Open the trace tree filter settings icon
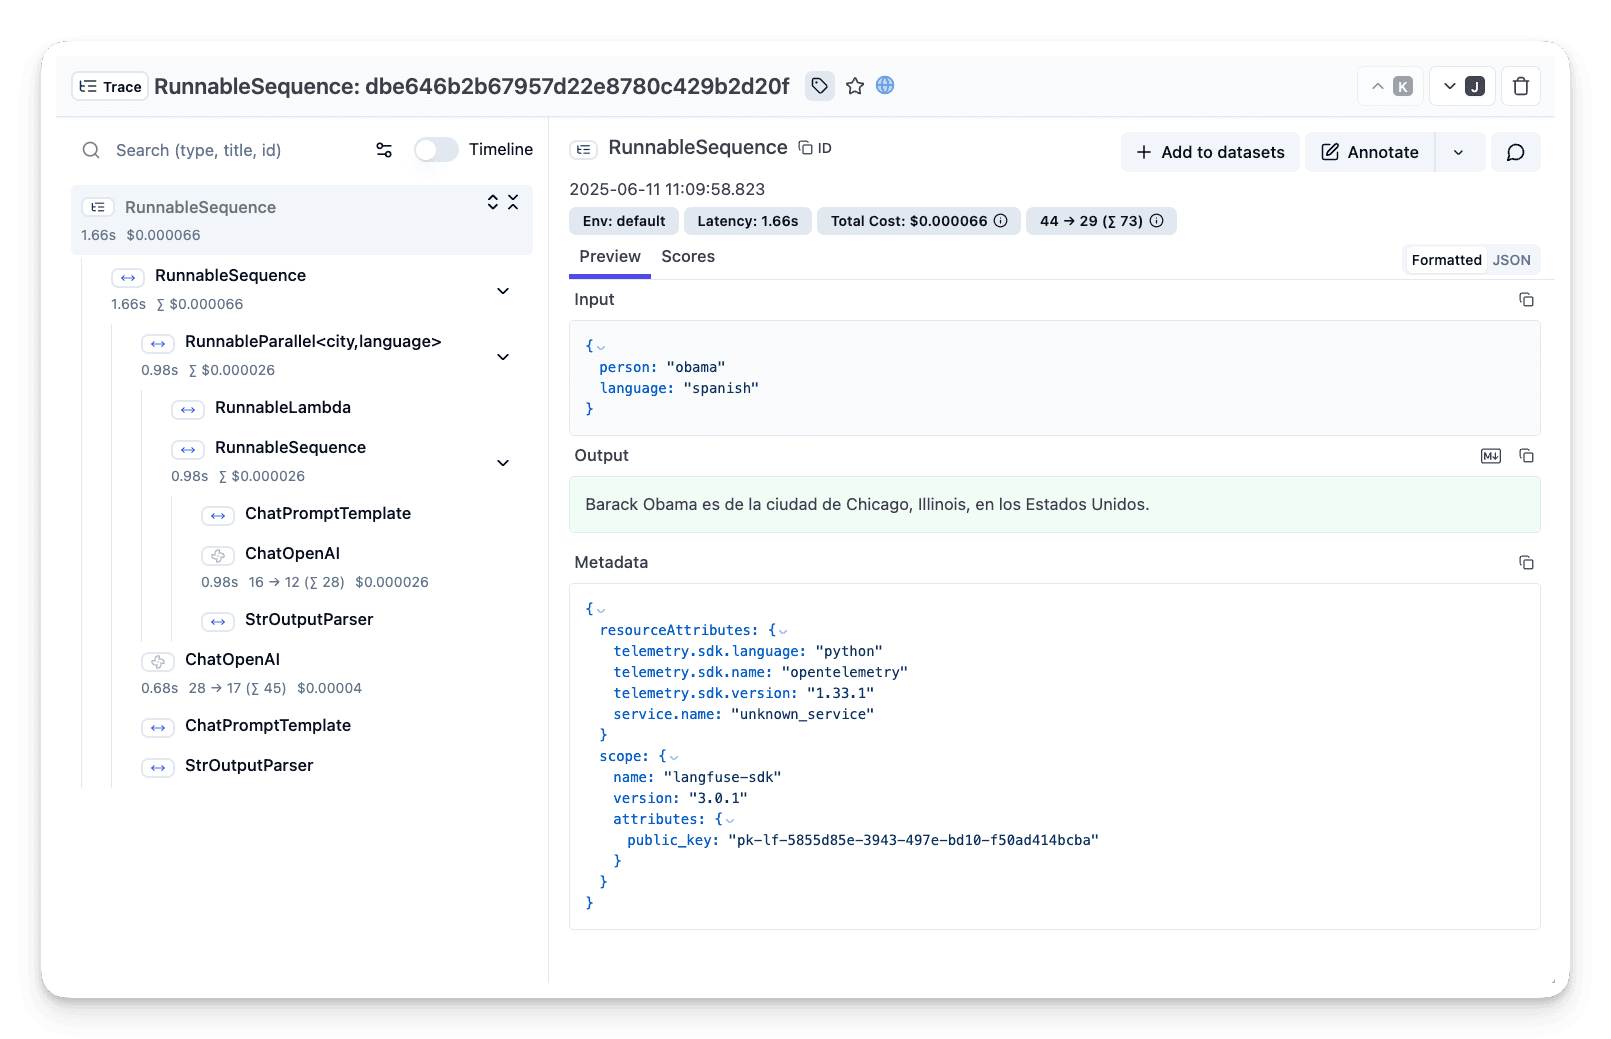 pyautogui.click(x=384, y=150)
